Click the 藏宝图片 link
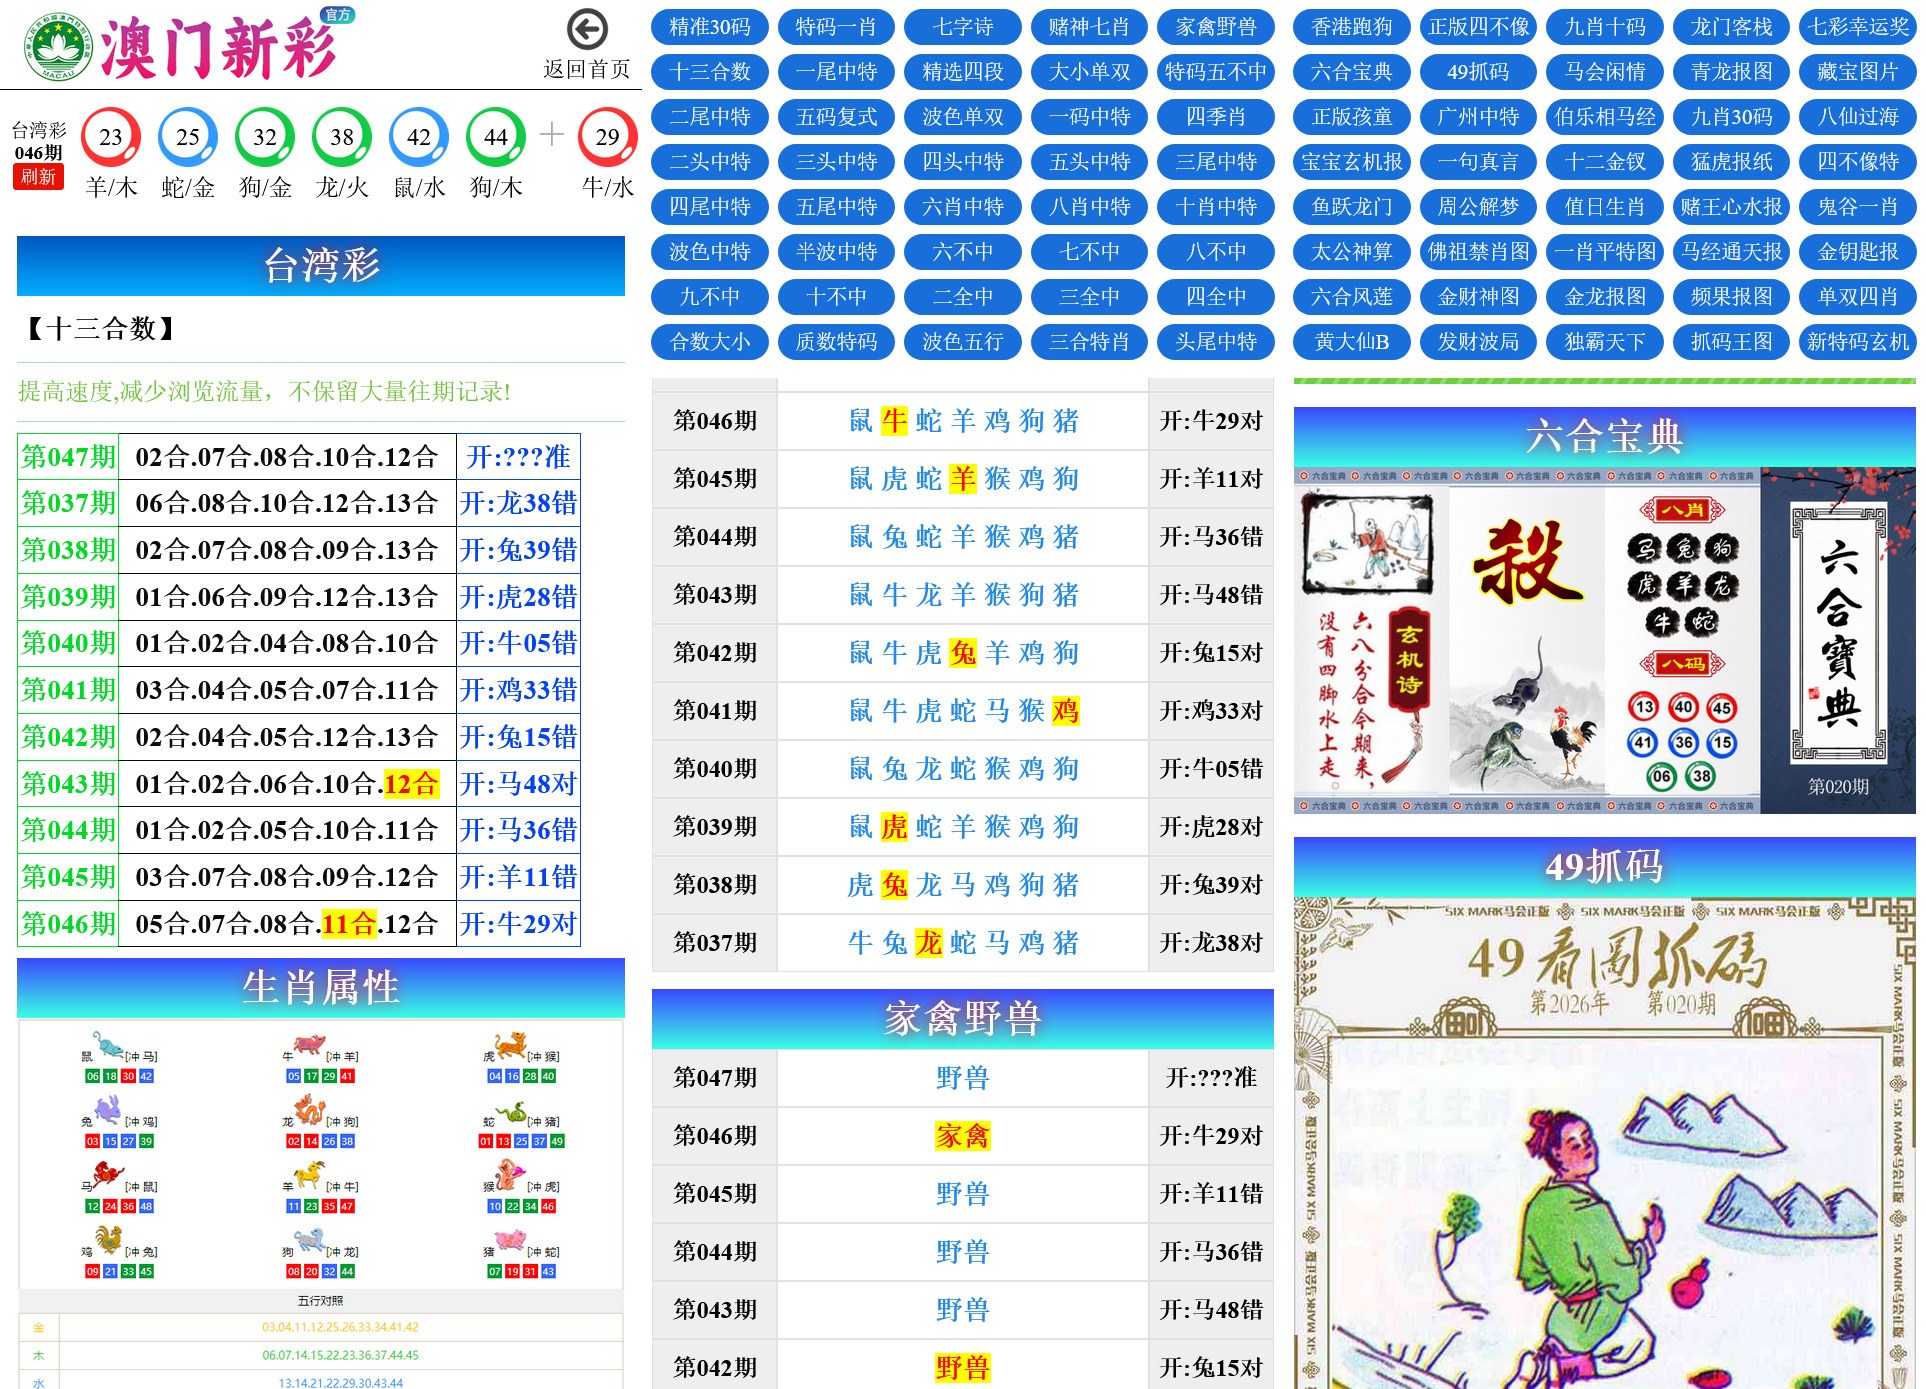 [1856, 72]
